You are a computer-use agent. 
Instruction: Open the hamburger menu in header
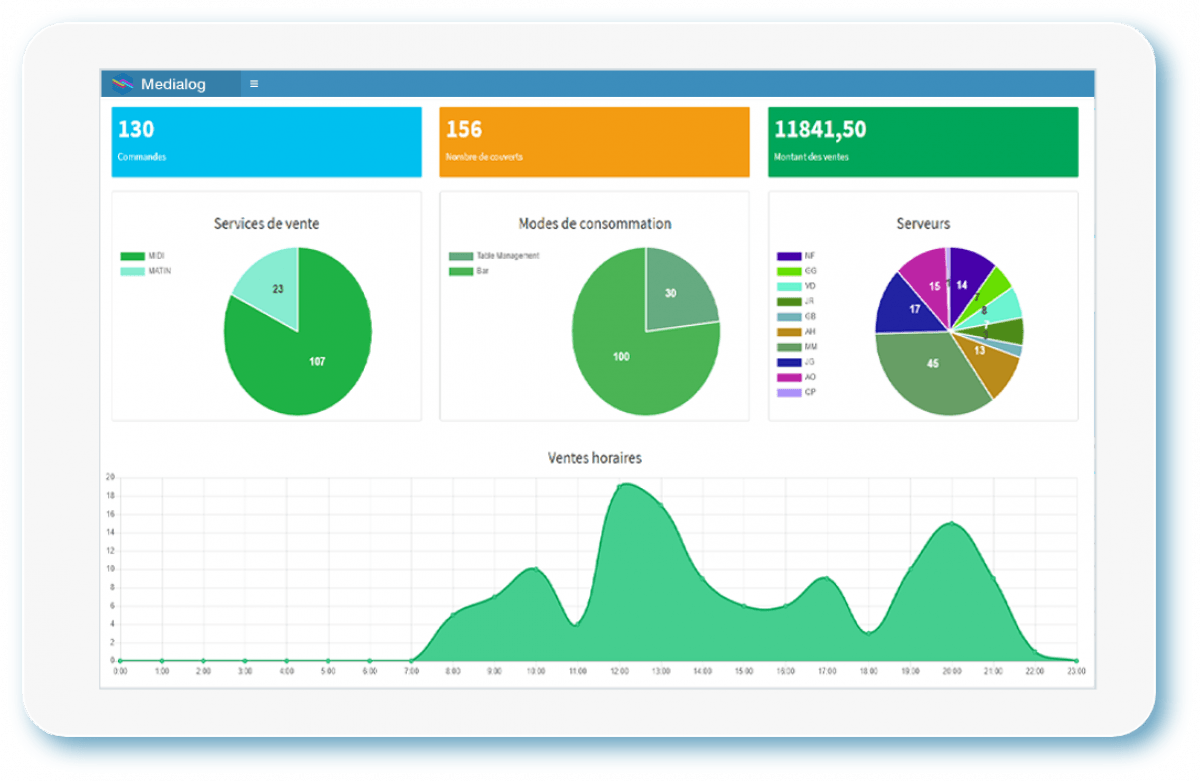point(254,84)
